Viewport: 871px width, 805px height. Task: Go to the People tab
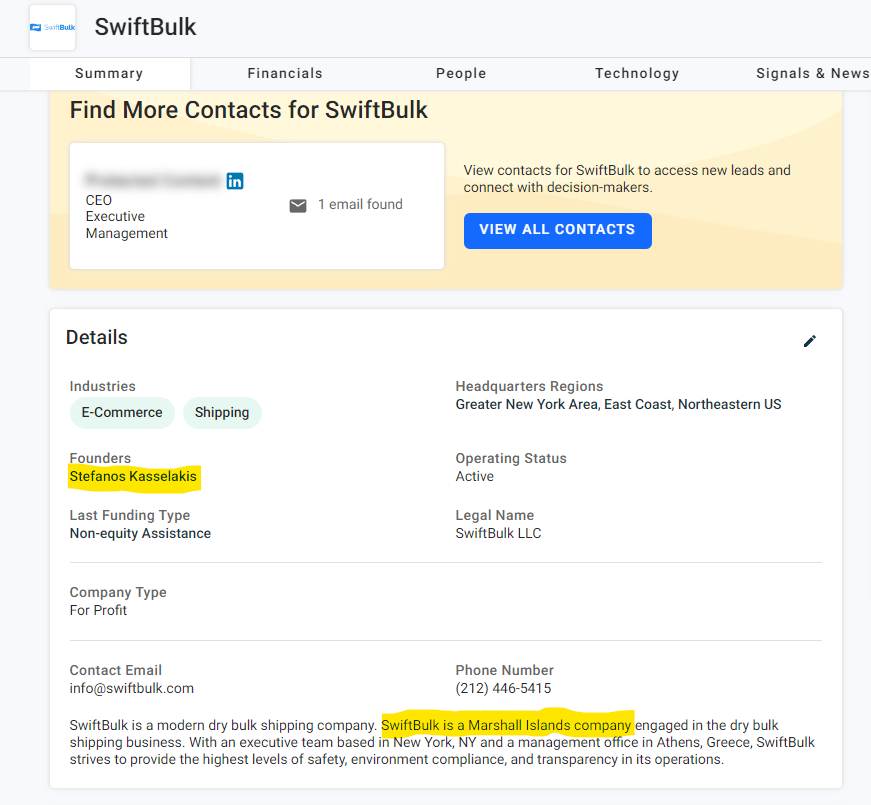click(461, 73)
